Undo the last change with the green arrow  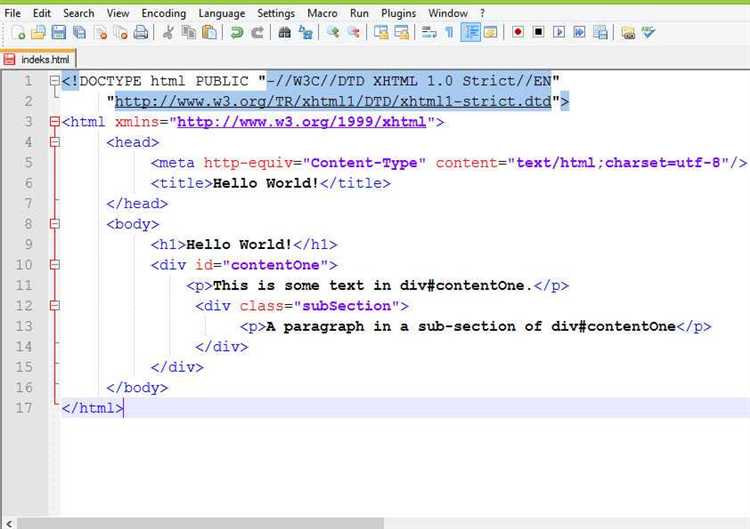[x=237, y=33]
